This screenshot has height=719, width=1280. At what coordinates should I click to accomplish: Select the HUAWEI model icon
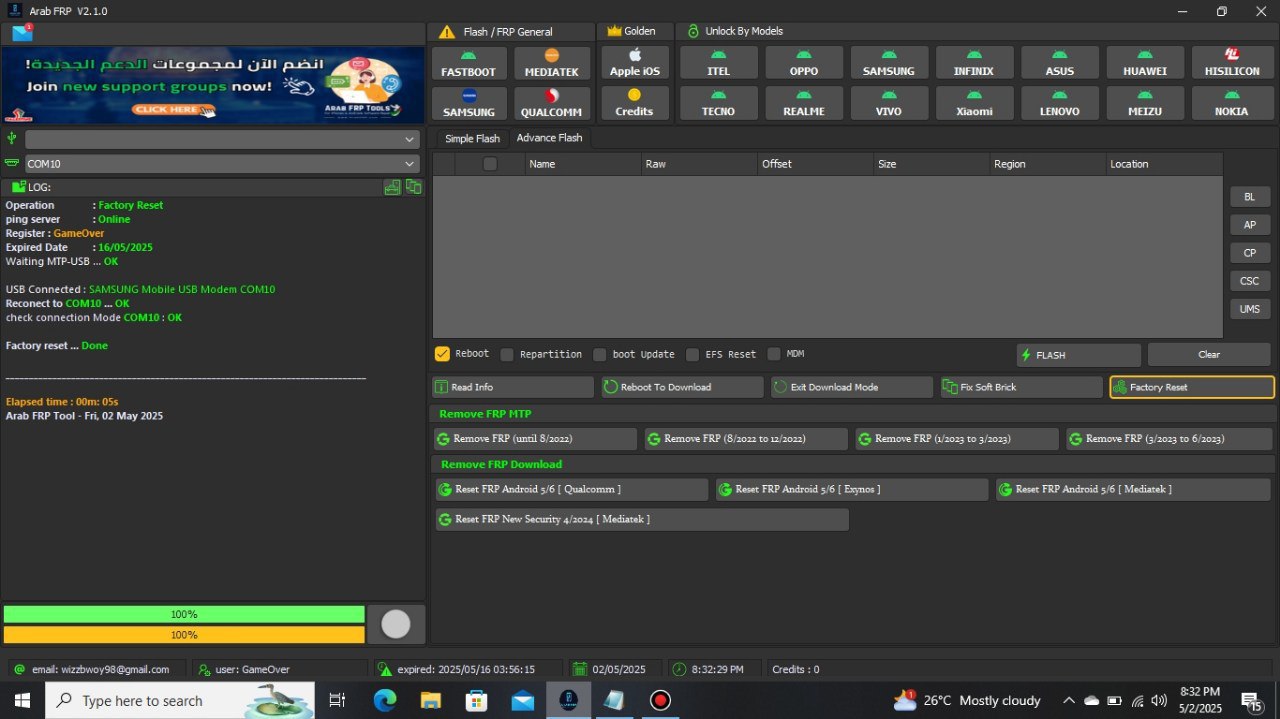[1145, 62]
